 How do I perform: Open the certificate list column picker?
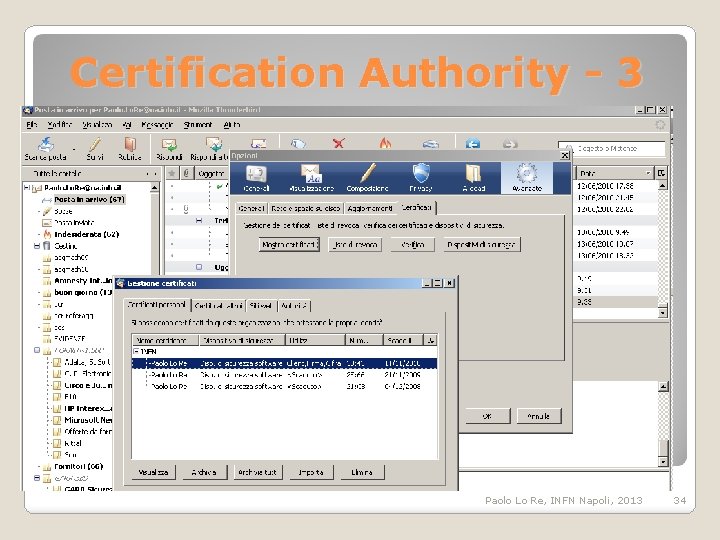(430, 340)
